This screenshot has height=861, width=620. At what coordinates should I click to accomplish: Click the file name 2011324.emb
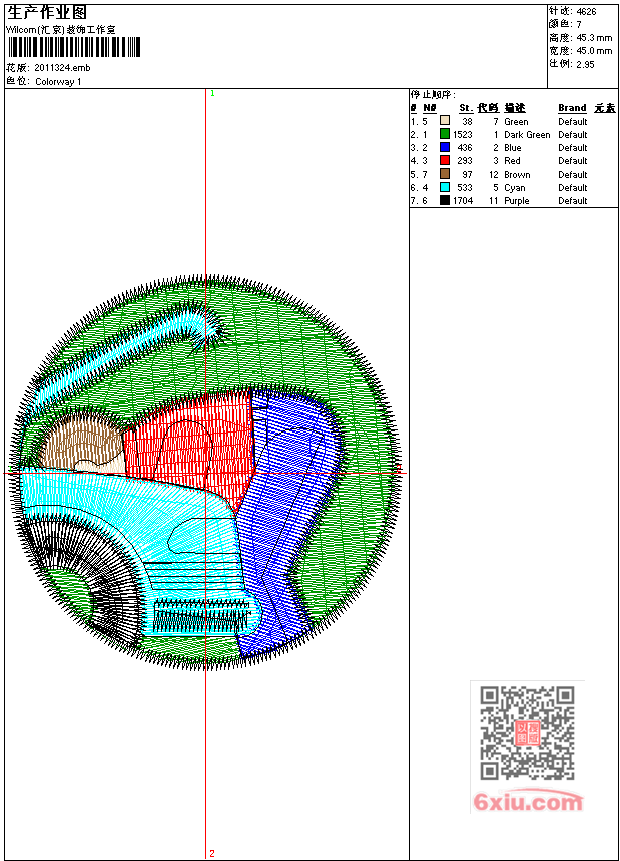pyautogui.click(x=62, y=68)
